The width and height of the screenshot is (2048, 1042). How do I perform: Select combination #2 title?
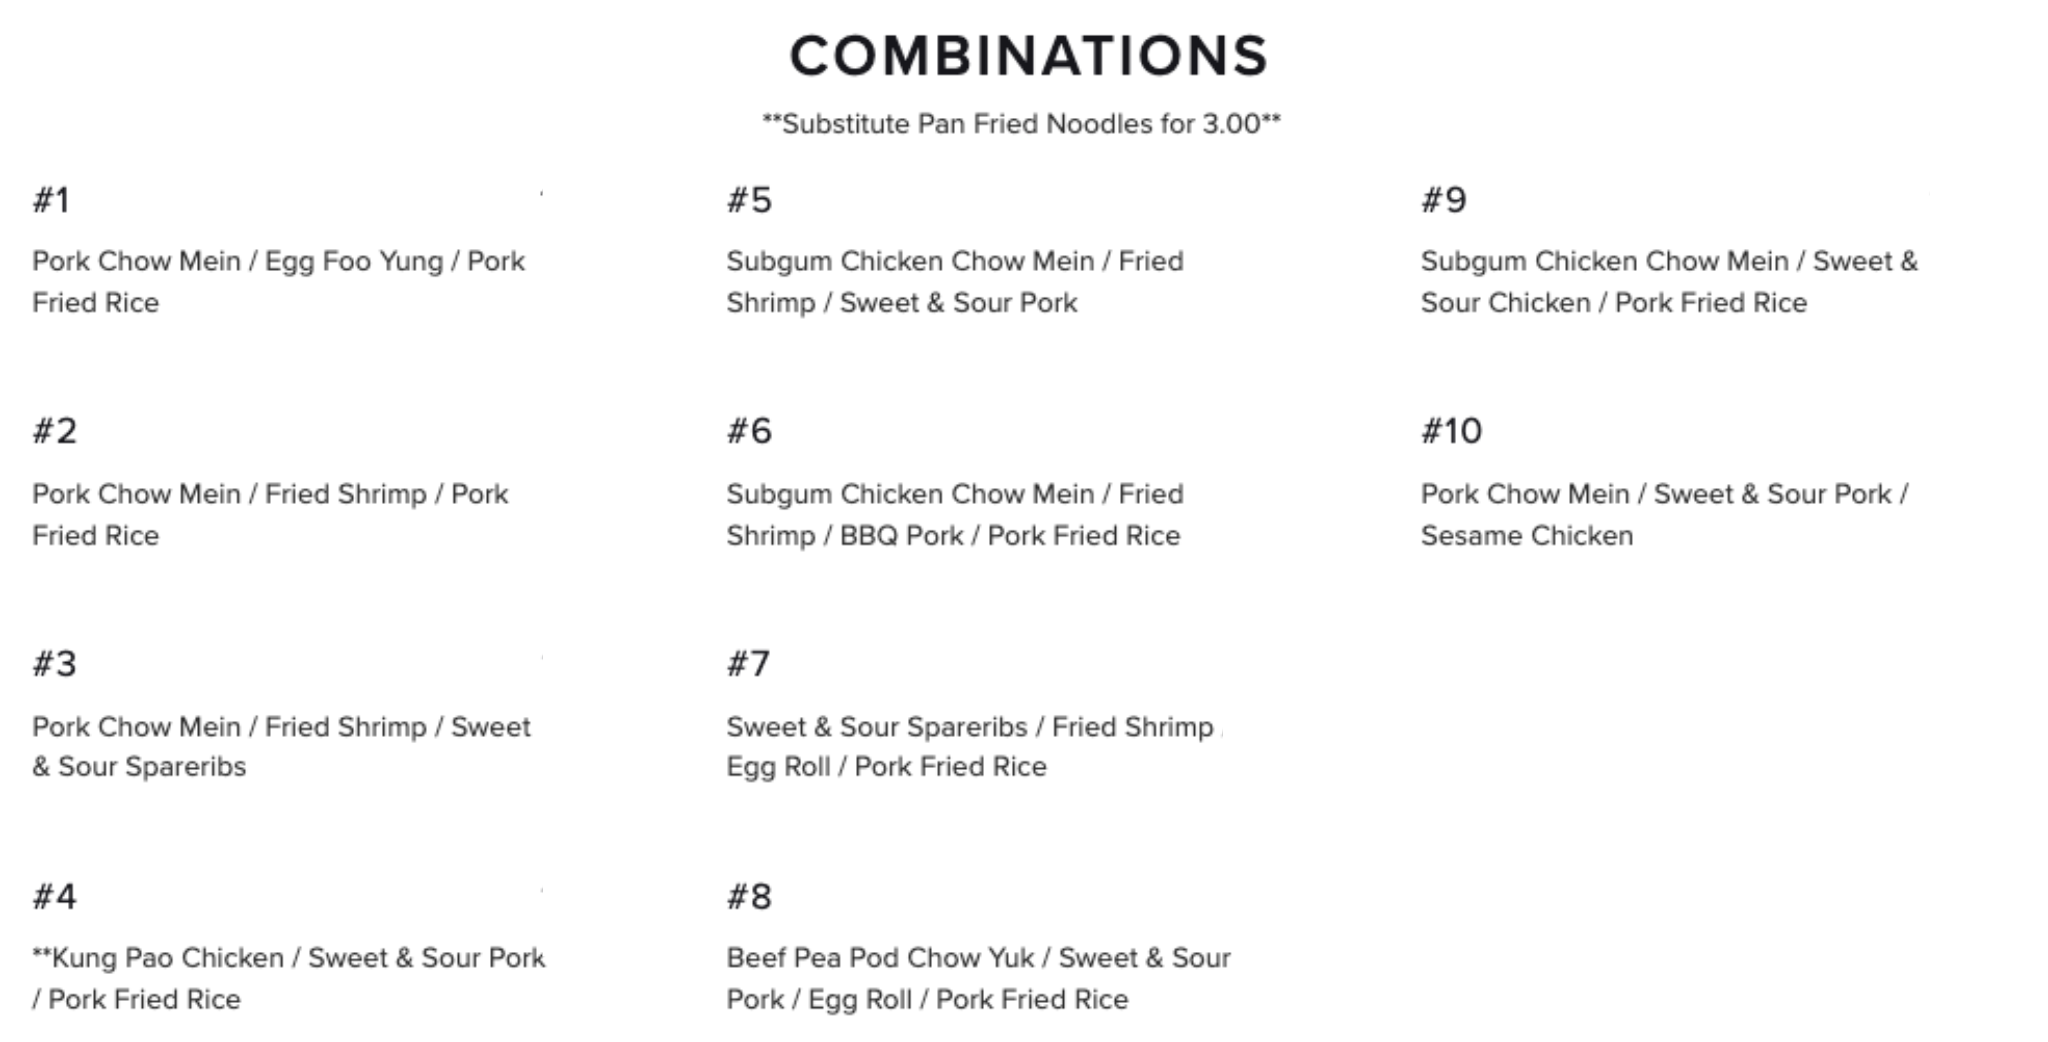pos(55,431)
